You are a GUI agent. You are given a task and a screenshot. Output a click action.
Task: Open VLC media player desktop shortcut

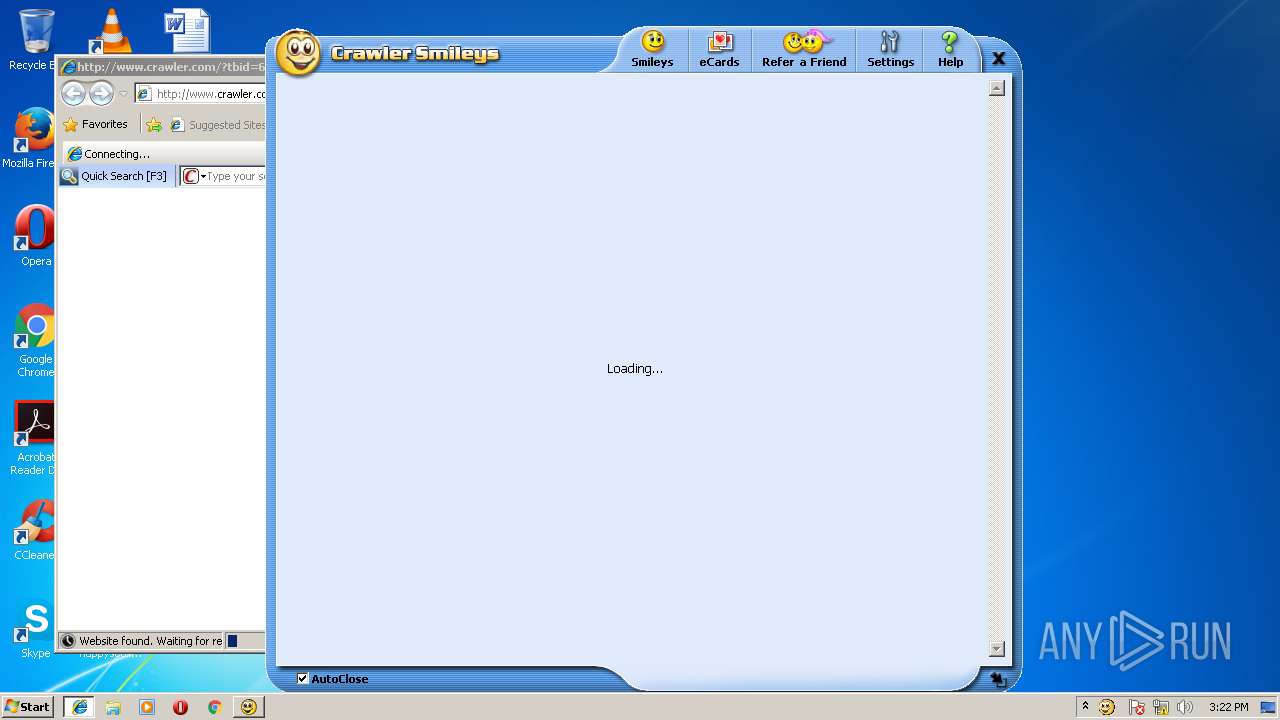[111, 32]
